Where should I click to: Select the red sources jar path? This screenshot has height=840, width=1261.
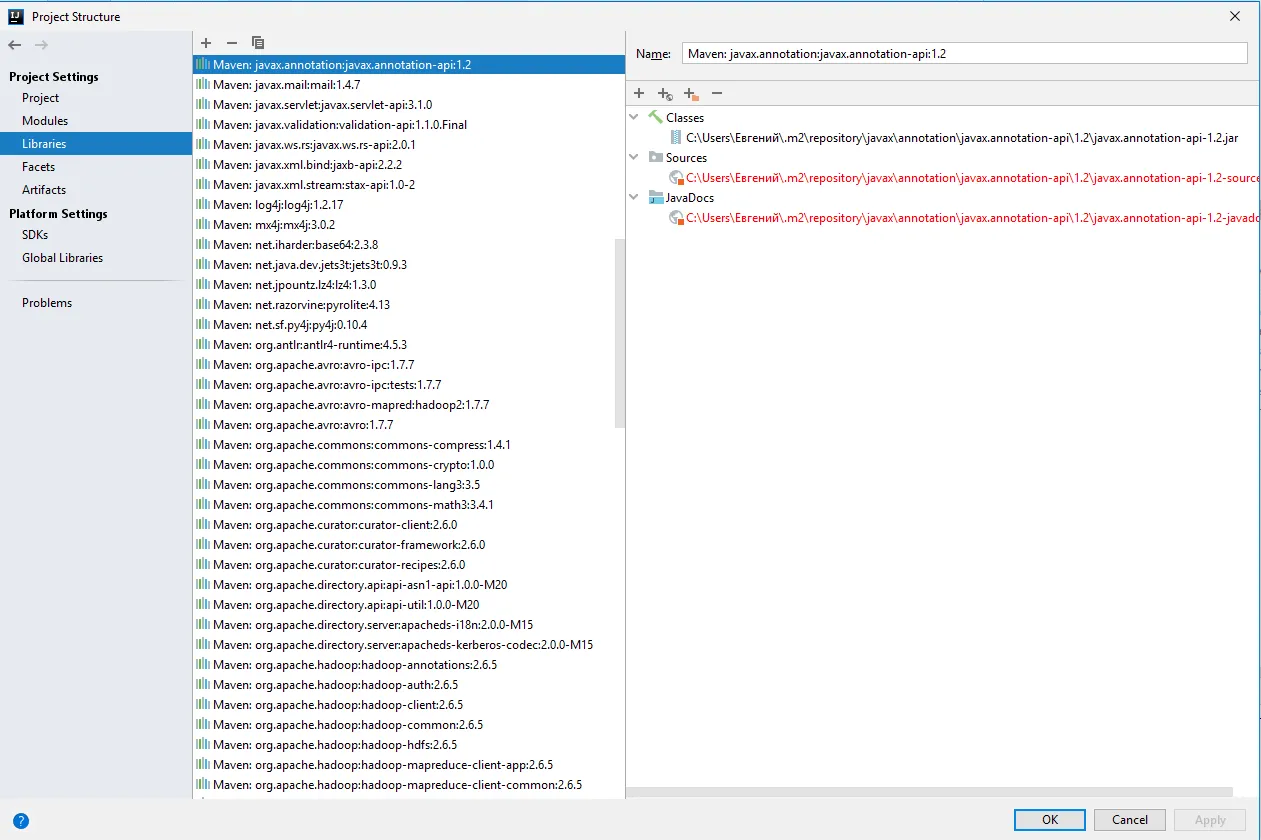coord(972,177)
